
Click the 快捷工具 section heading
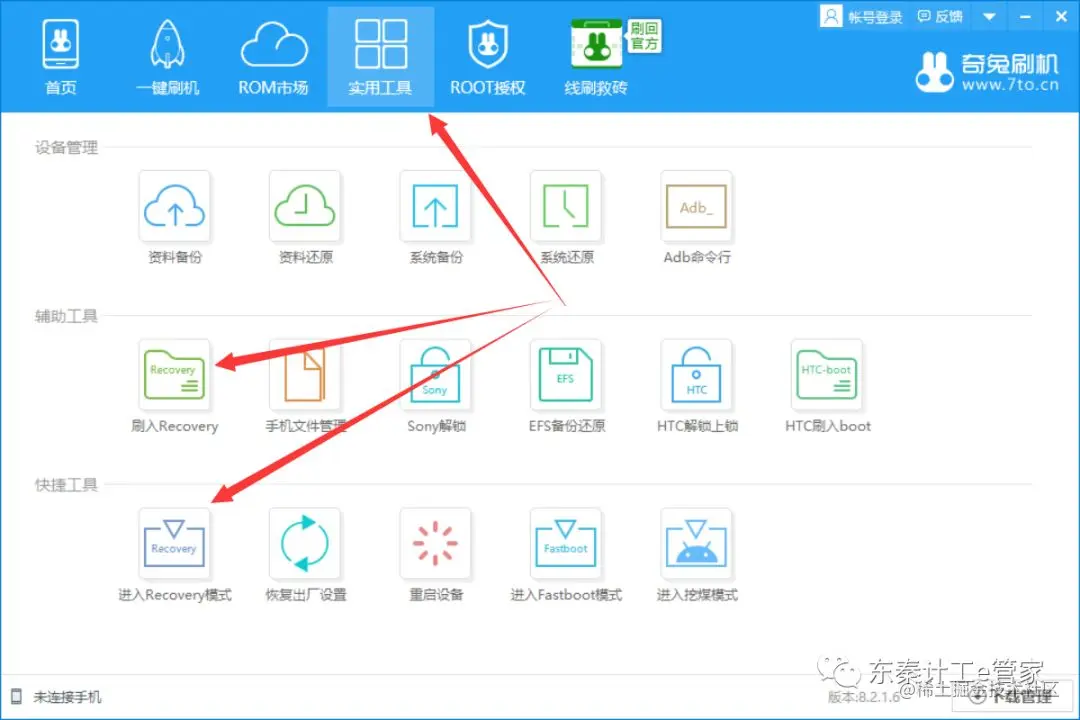[x=66, y=485]
